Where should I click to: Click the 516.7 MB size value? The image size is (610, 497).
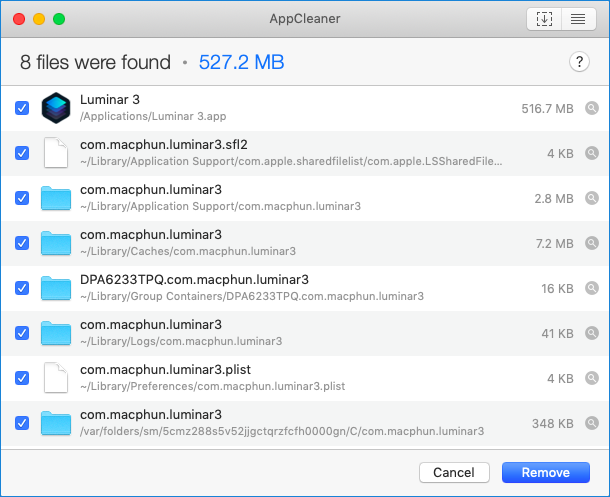point(547,108)
